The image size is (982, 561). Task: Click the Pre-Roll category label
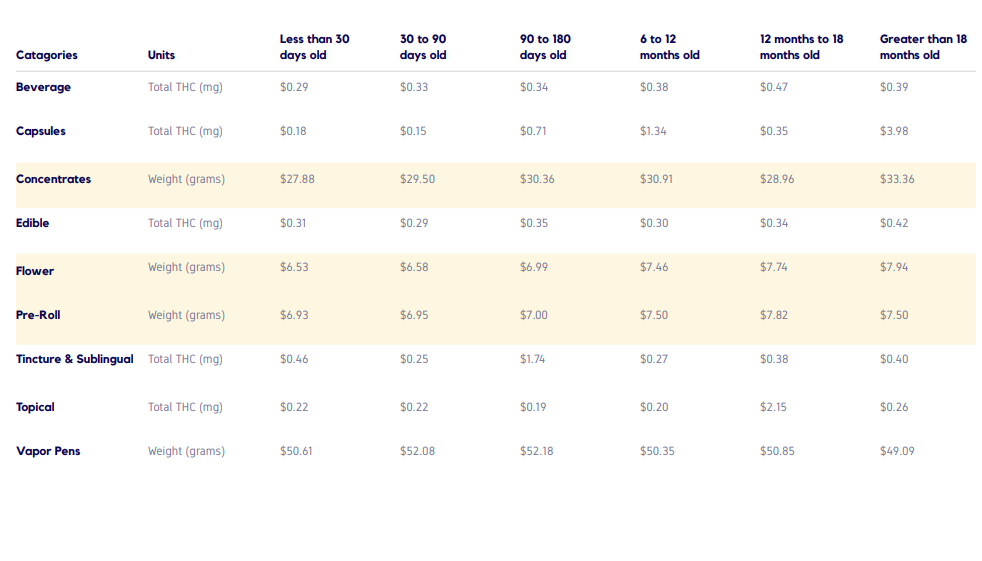[x=38, y=315]
